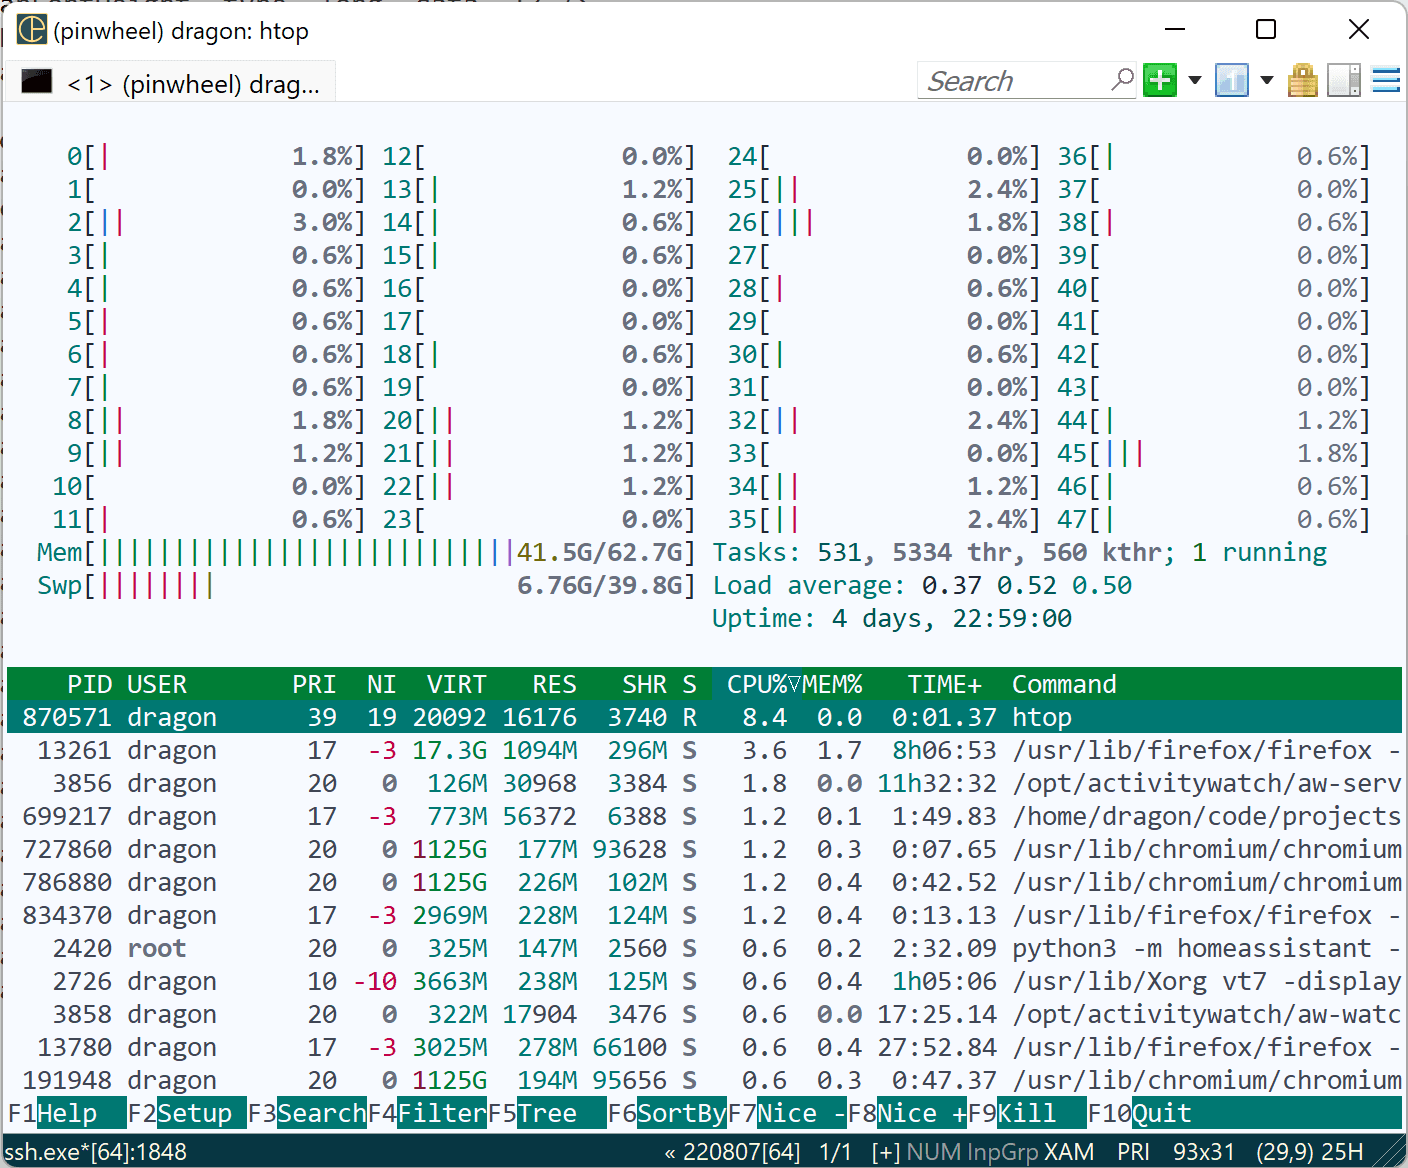Select aw-watc process row PID 3858
Viewport: 1408px width, 1168px height.
pyautogui.click(x=704, y=1014)
